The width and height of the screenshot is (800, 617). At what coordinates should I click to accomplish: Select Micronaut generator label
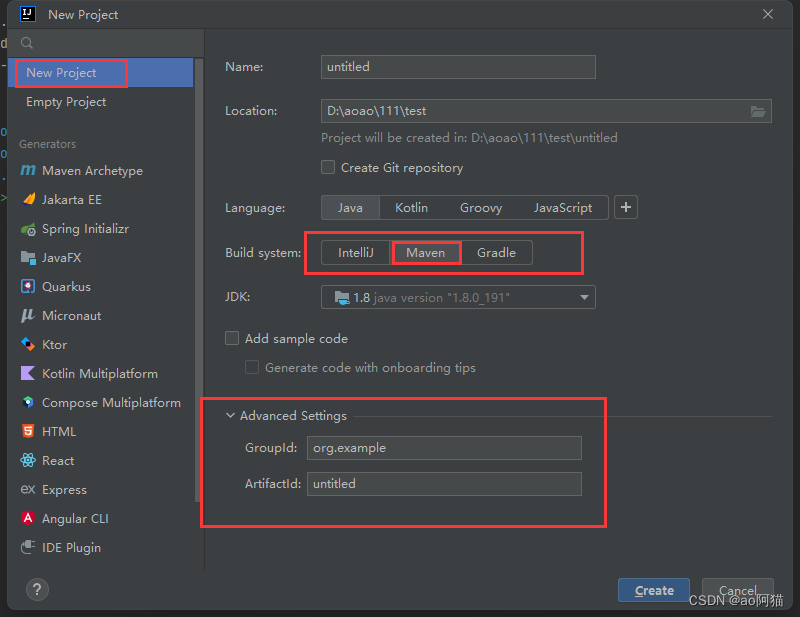[71, 315]
